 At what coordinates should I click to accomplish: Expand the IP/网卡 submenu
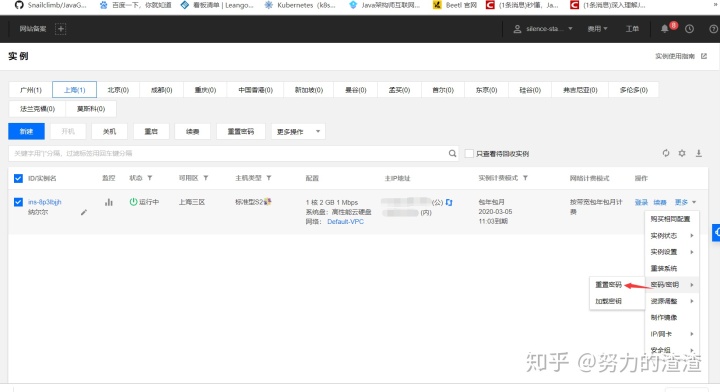(x=672, y=334)
